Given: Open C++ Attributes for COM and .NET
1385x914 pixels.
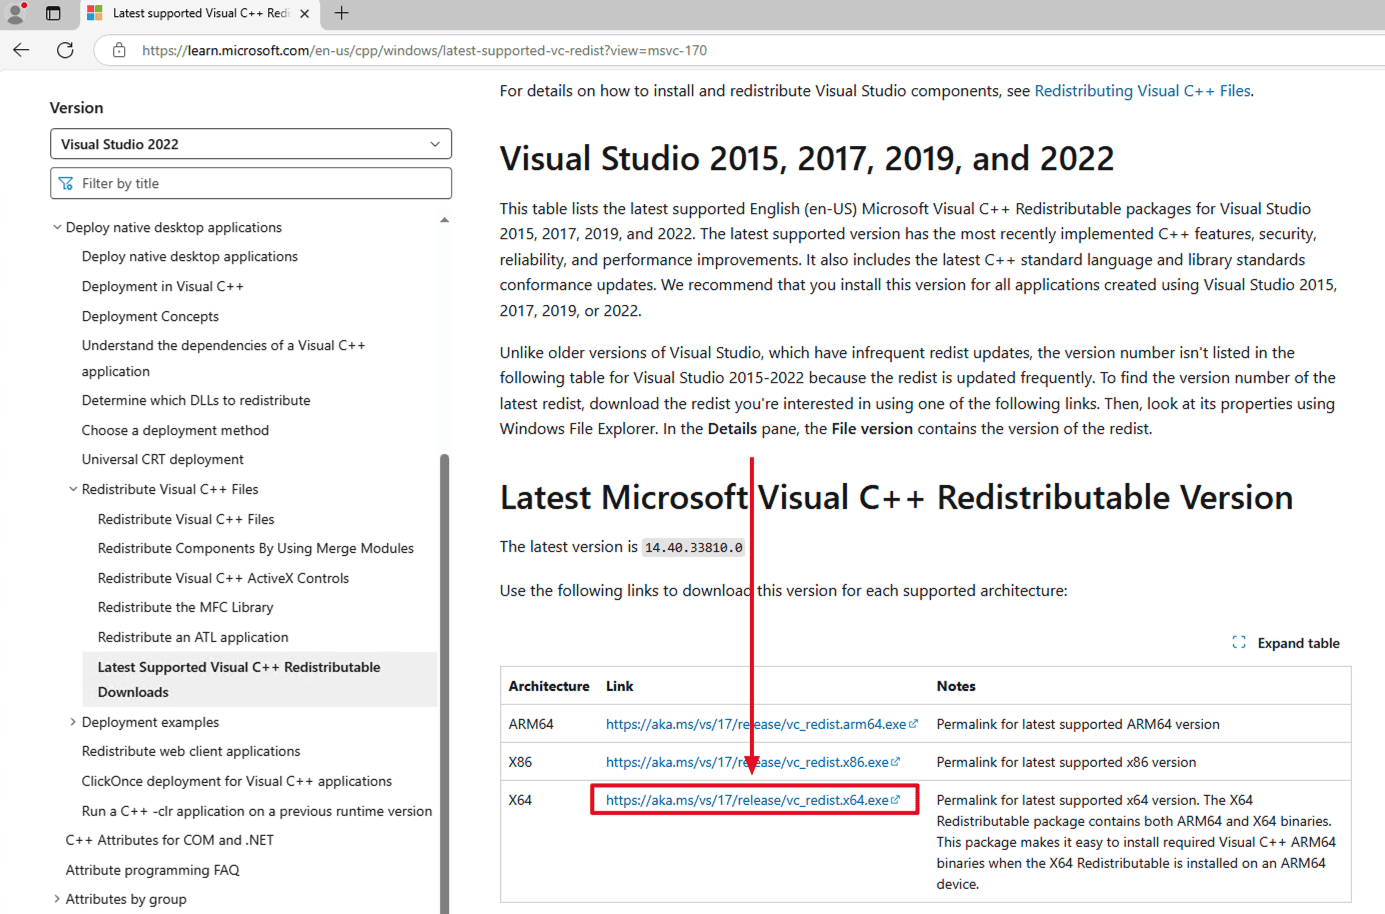Looking at the screenshot, I should [170, 840].
